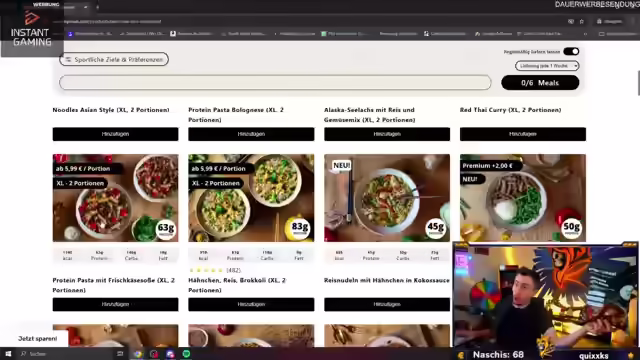This screenshot has width=640, height=360.
Task: Open the Protein Pasta Frischkäsesoße meal image
Action: (116, 198)
